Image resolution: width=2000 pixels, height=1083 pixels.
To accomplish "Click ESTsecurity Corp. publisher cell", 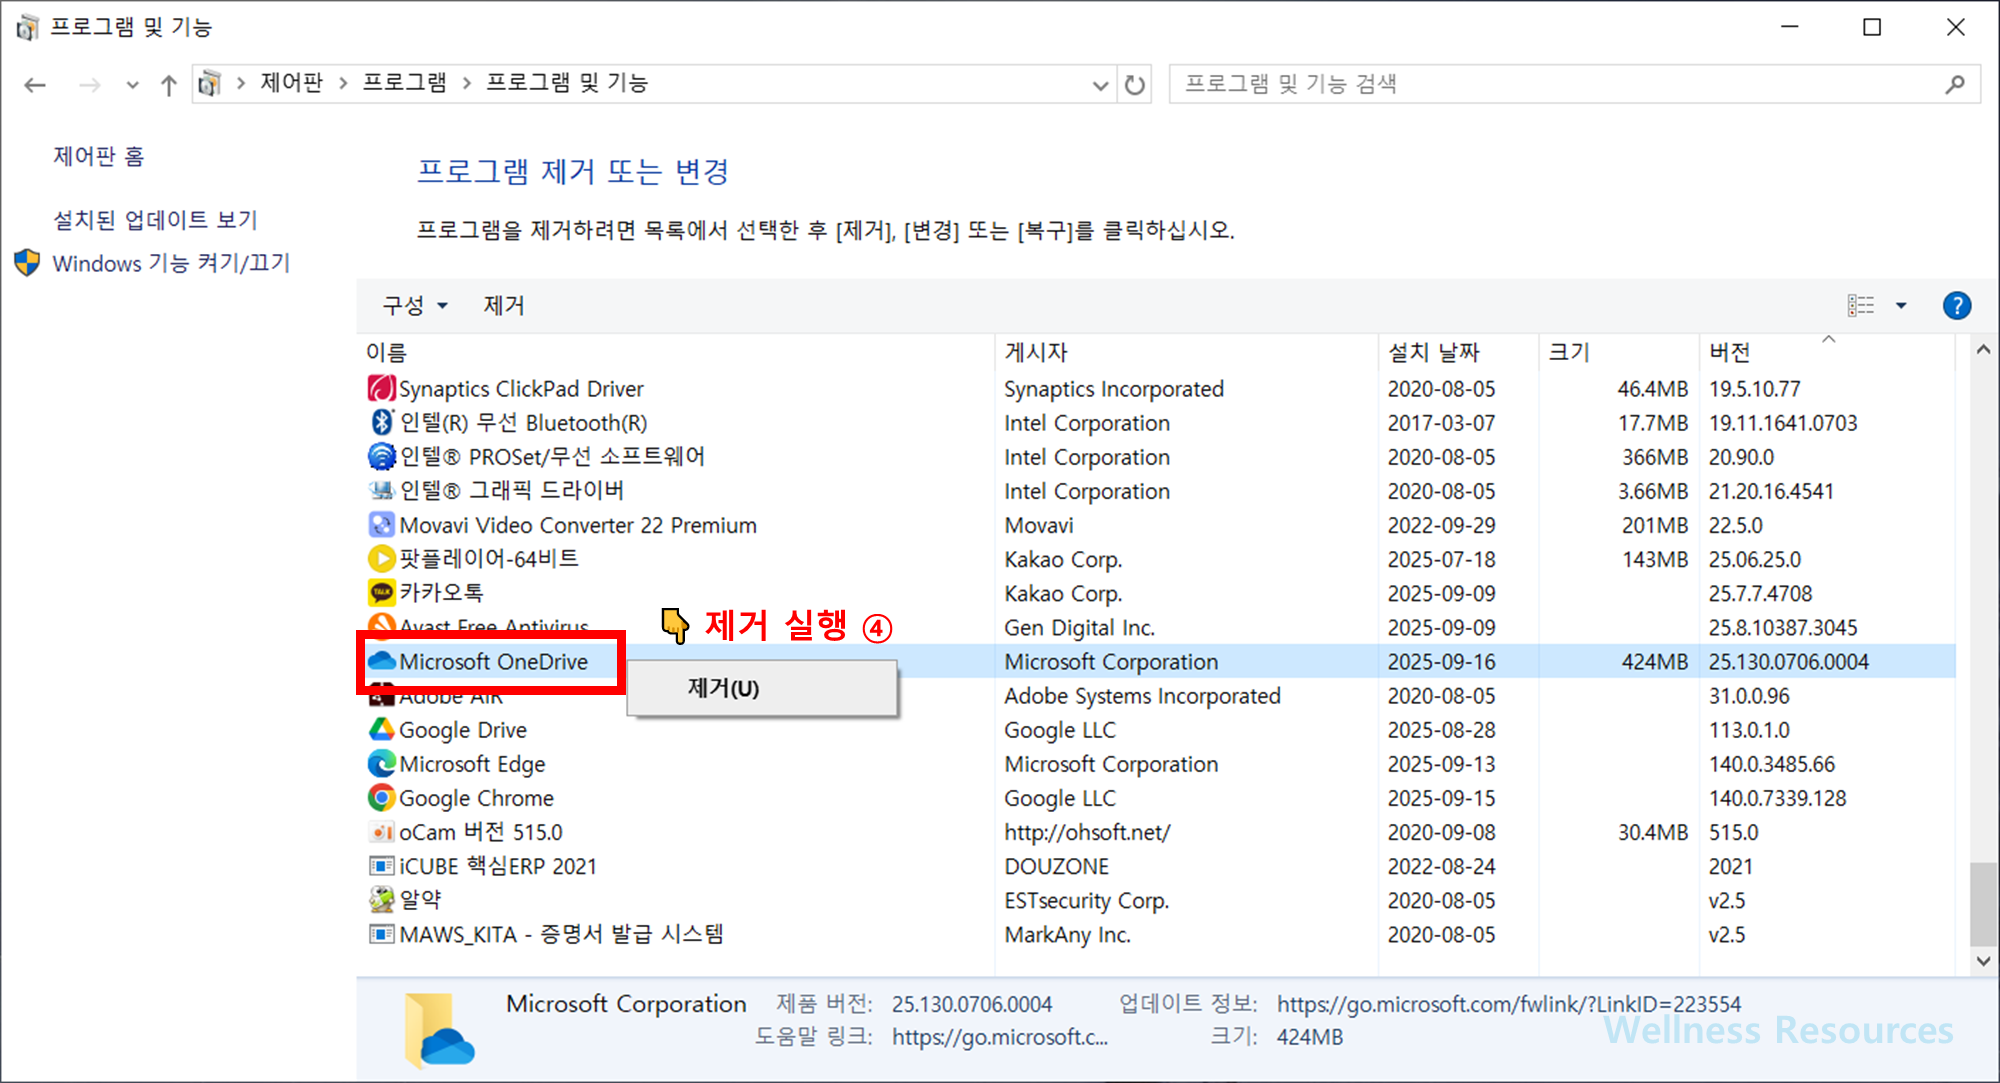I will click(x=1086, y=901).
